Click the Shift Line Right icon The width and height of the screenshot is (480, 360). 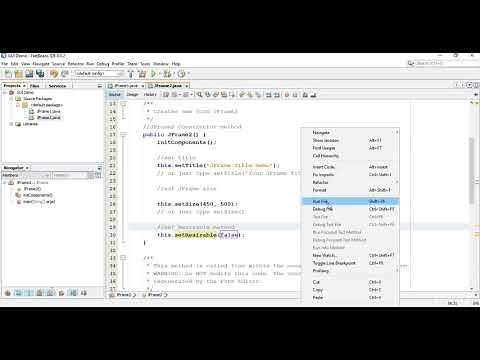point(277,95)
